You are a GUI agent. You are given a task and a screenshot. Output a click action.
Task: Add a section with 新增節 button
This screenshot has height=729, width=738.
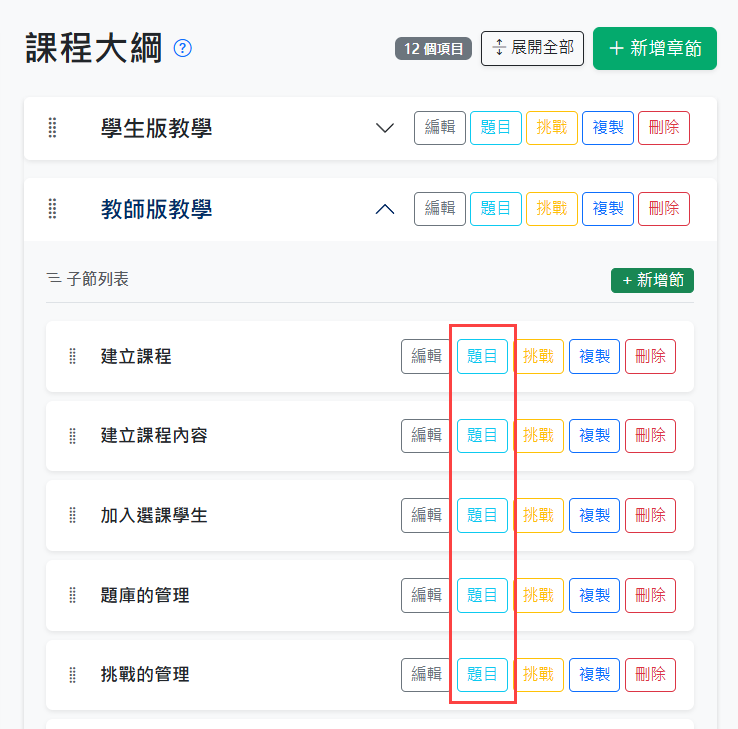tap(652, 280)
